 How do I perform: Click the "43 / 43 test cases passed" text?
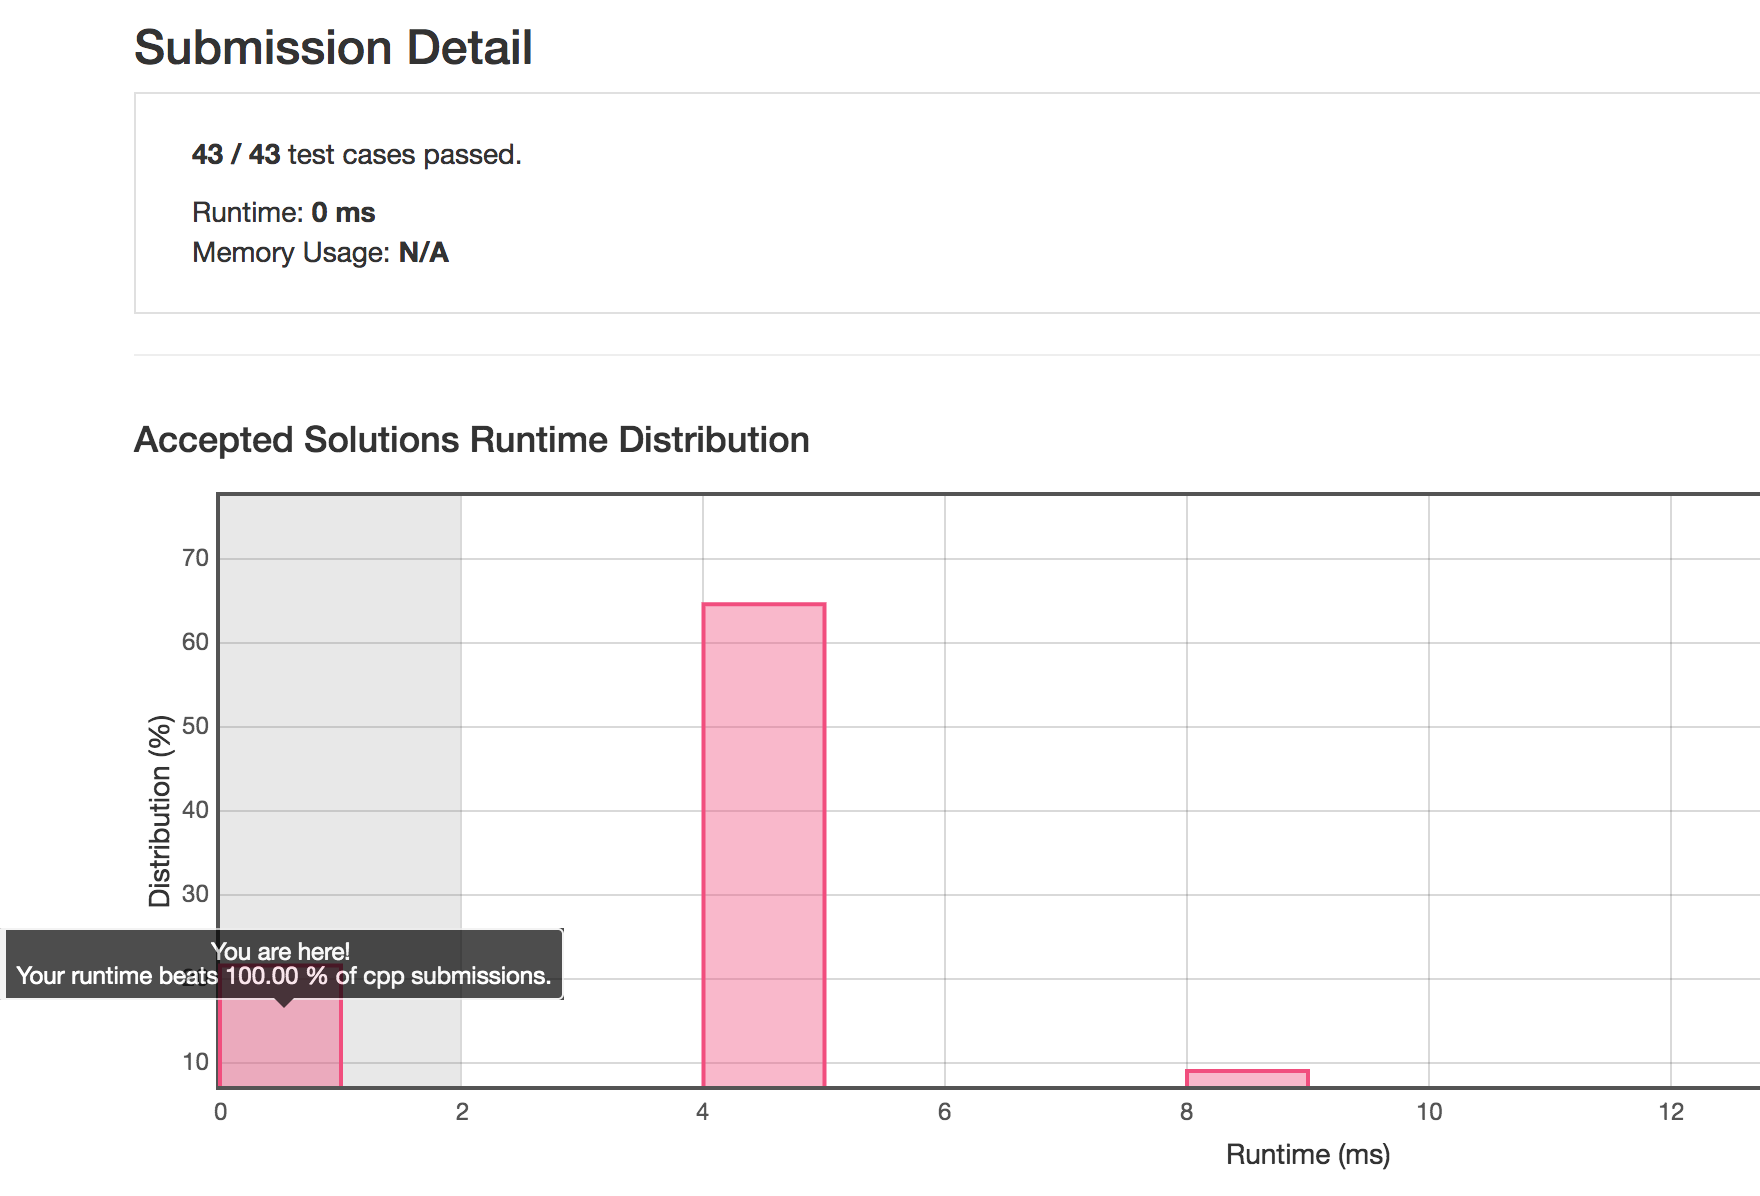point(356,155)
